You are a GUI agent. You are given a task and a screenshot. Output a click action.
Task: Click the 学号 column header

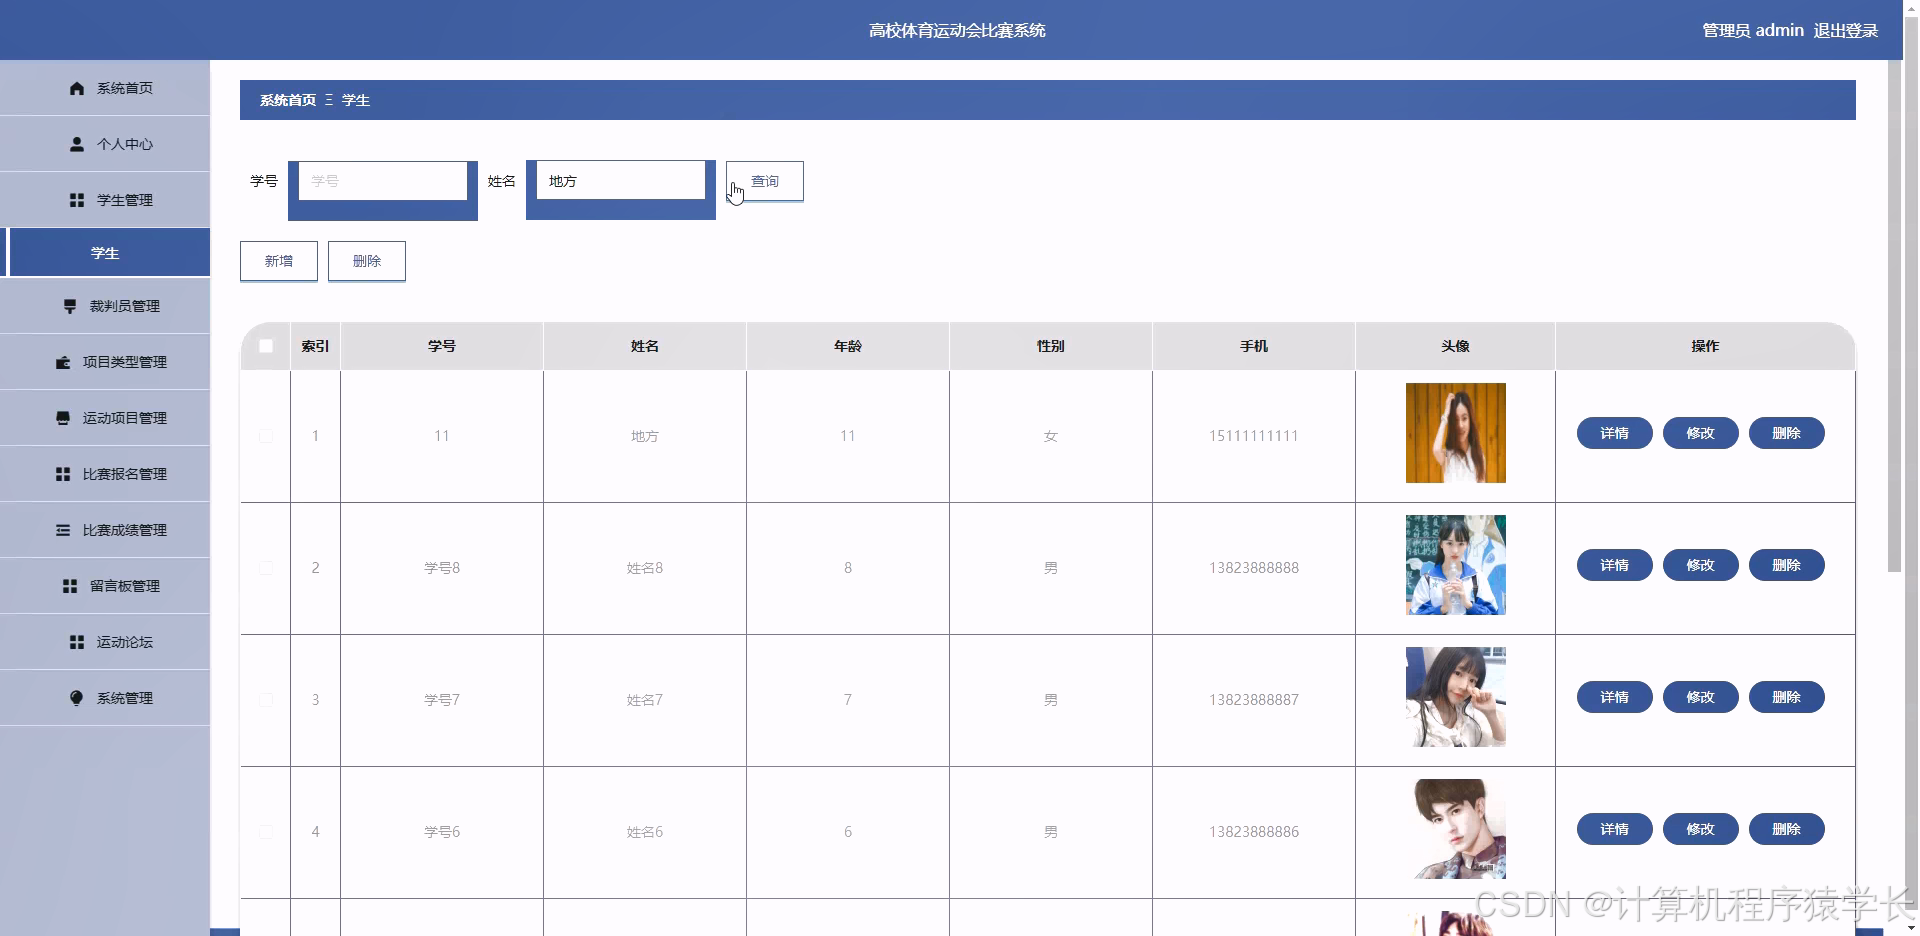tap(442, 346)
